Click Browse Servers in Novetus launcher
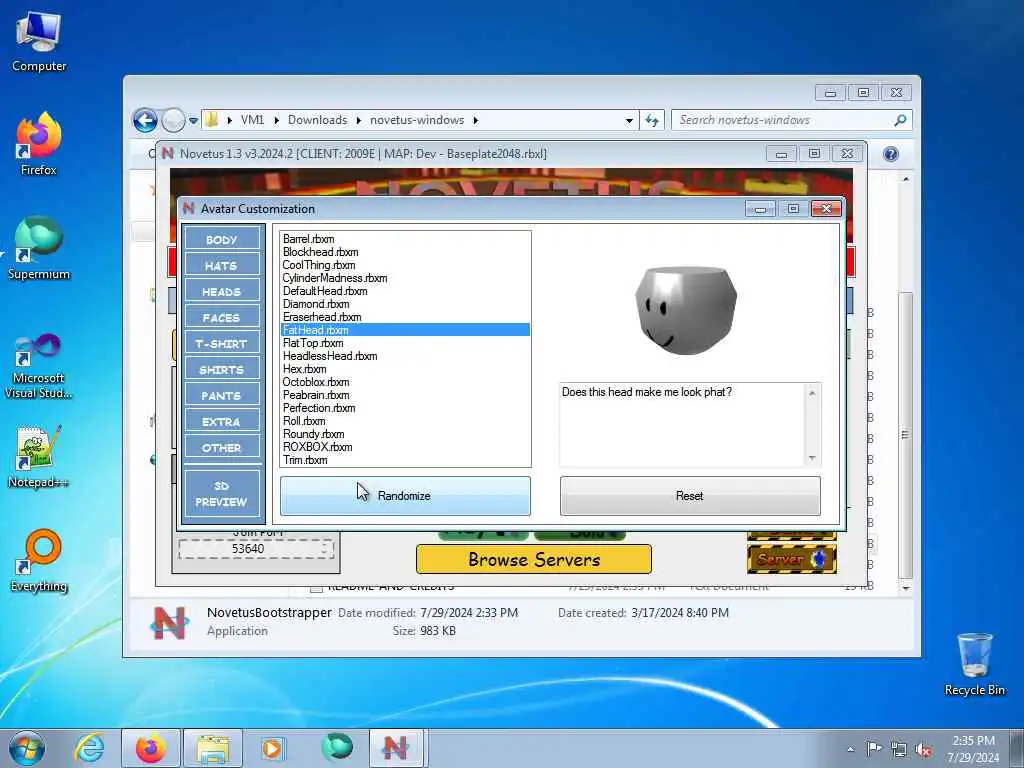This screenshot has height=768, width=1024. (x=534, y=560)
